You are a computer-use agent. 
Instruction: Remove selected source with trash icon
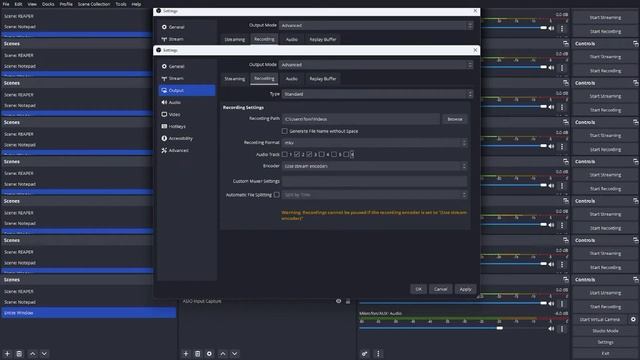pyautogui.click(x=198, y=353)
